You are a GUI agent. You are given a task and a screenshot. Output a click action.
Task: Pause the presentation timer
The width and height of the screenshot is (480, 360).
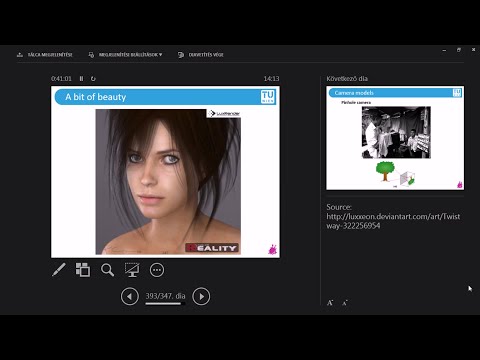coord(81,79)
